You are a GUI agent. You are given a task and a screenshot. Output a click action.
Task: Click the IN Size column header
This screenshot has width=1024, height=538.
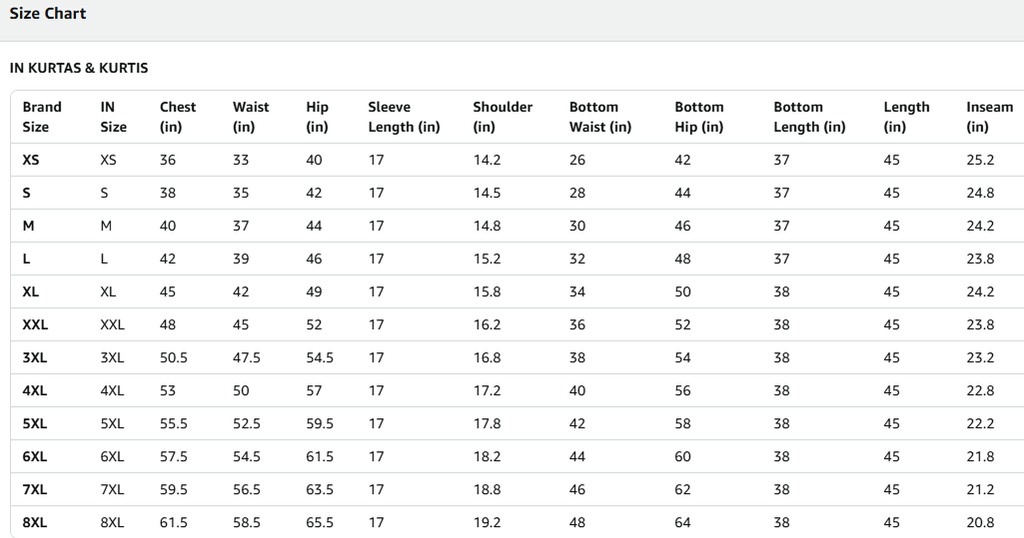(113, 117)
